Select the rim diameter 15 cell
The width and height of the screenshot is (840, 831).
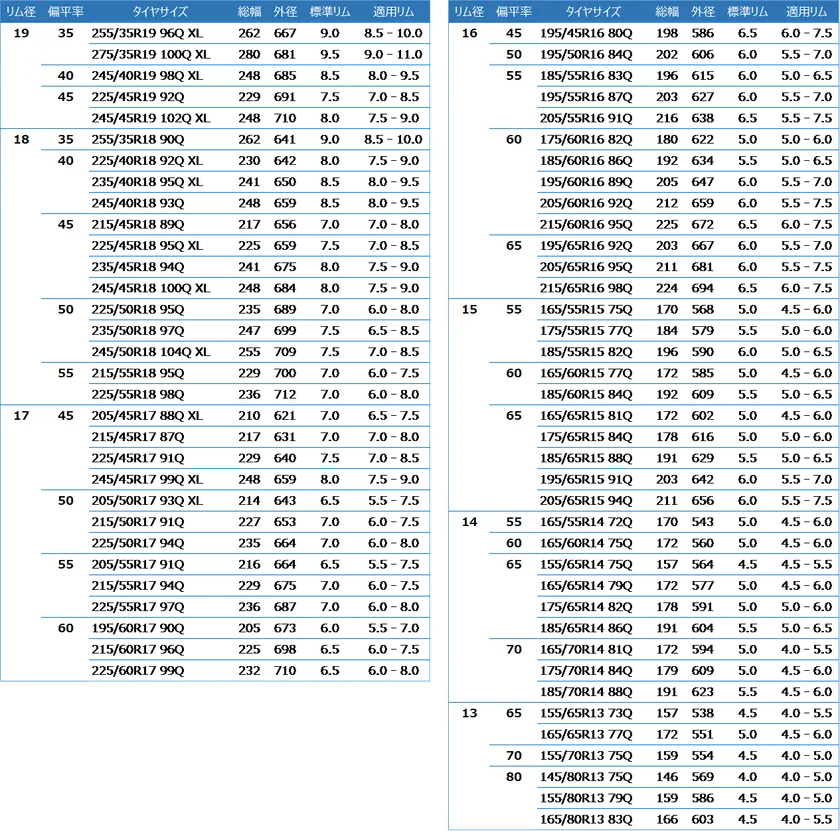pyautogui.click(x=469, y=309)
